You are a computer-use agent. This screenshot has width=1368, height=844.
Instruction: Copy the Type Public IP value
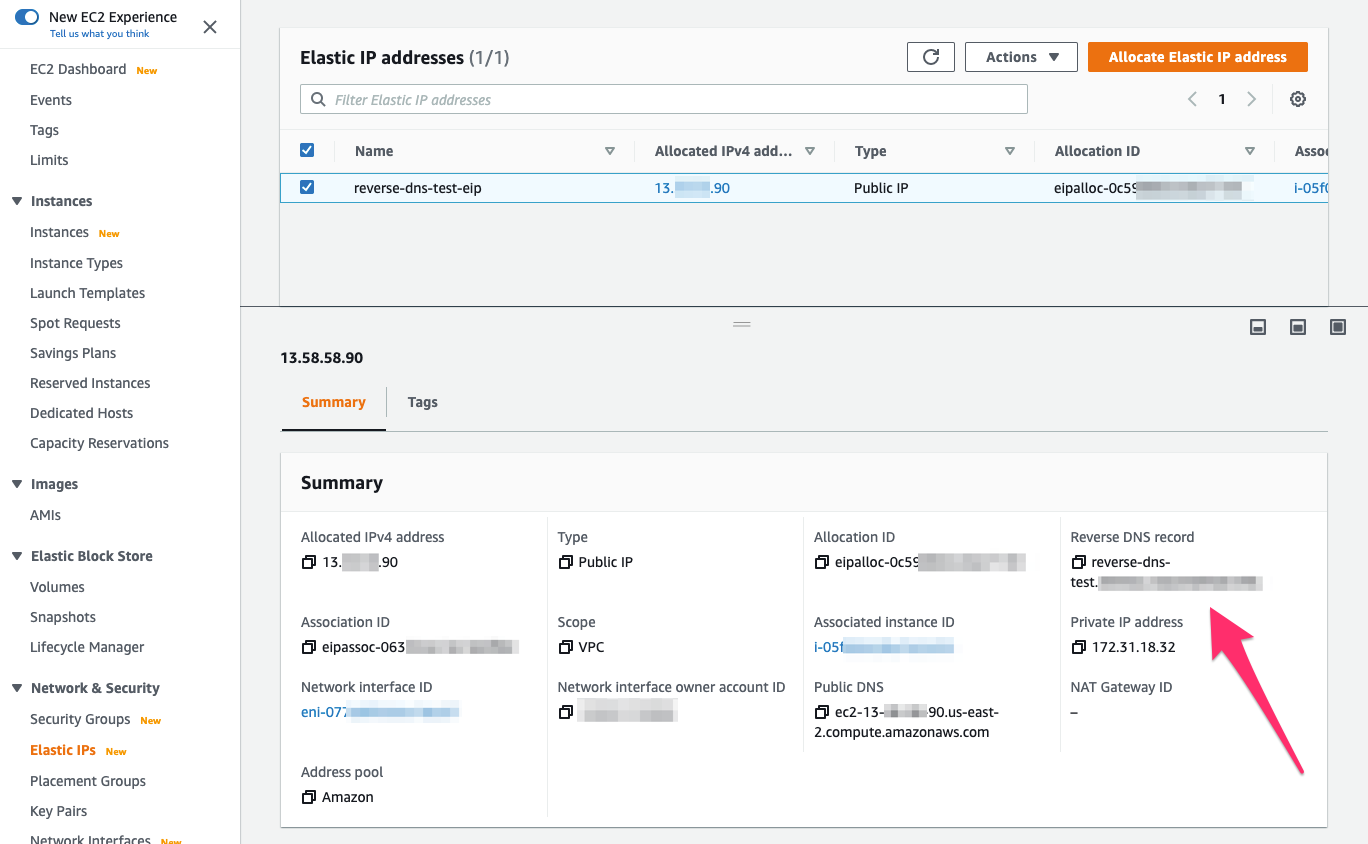(565, 563)
